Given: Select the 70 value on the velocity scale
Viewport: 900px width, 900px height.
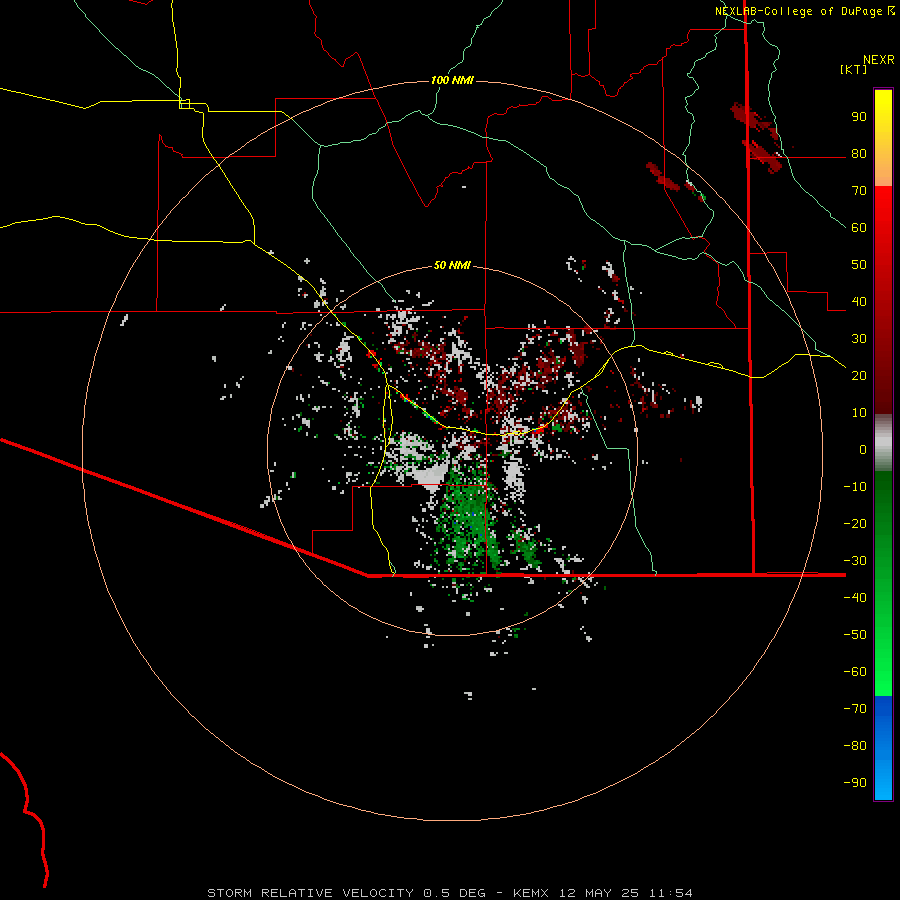Looking at the screenshot, I should [859, 191].
